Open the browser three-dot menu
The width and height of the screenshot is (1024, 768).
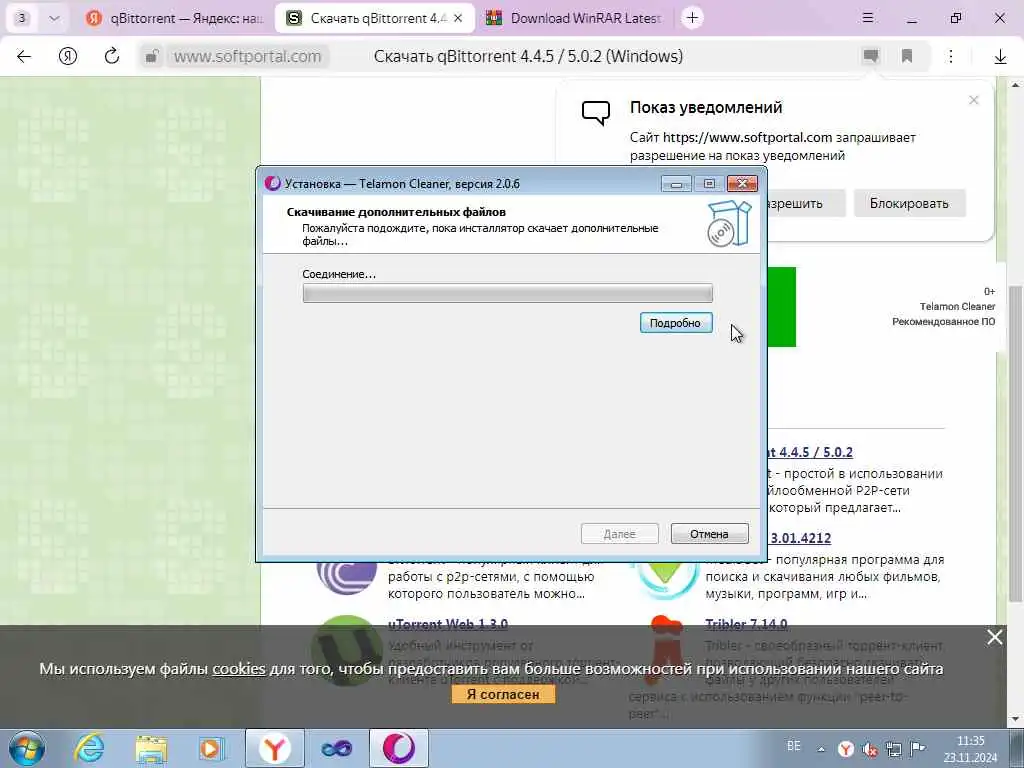click(951, 56)
